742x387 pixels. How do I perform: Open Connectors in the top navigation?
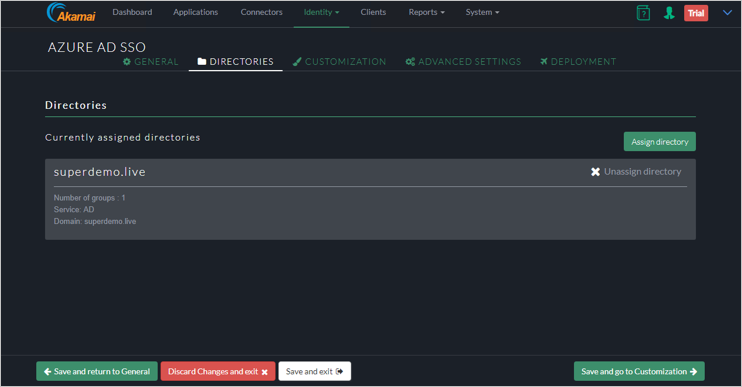(261, 12)
